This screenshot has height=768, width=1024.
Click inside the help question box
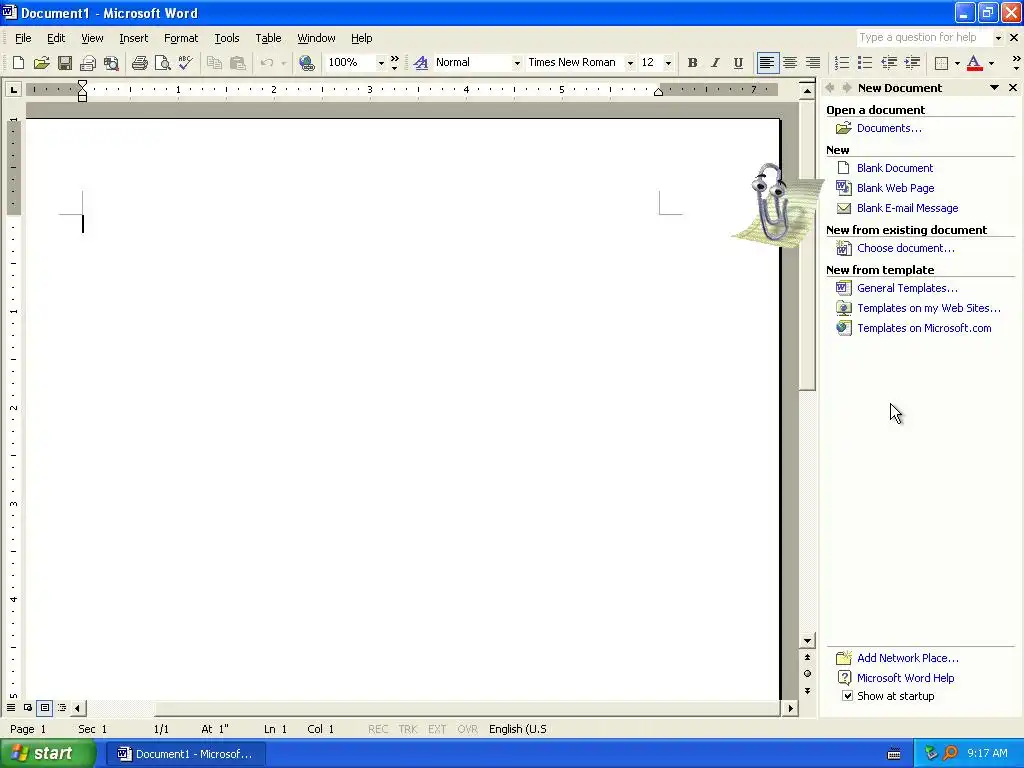point(924,38)
